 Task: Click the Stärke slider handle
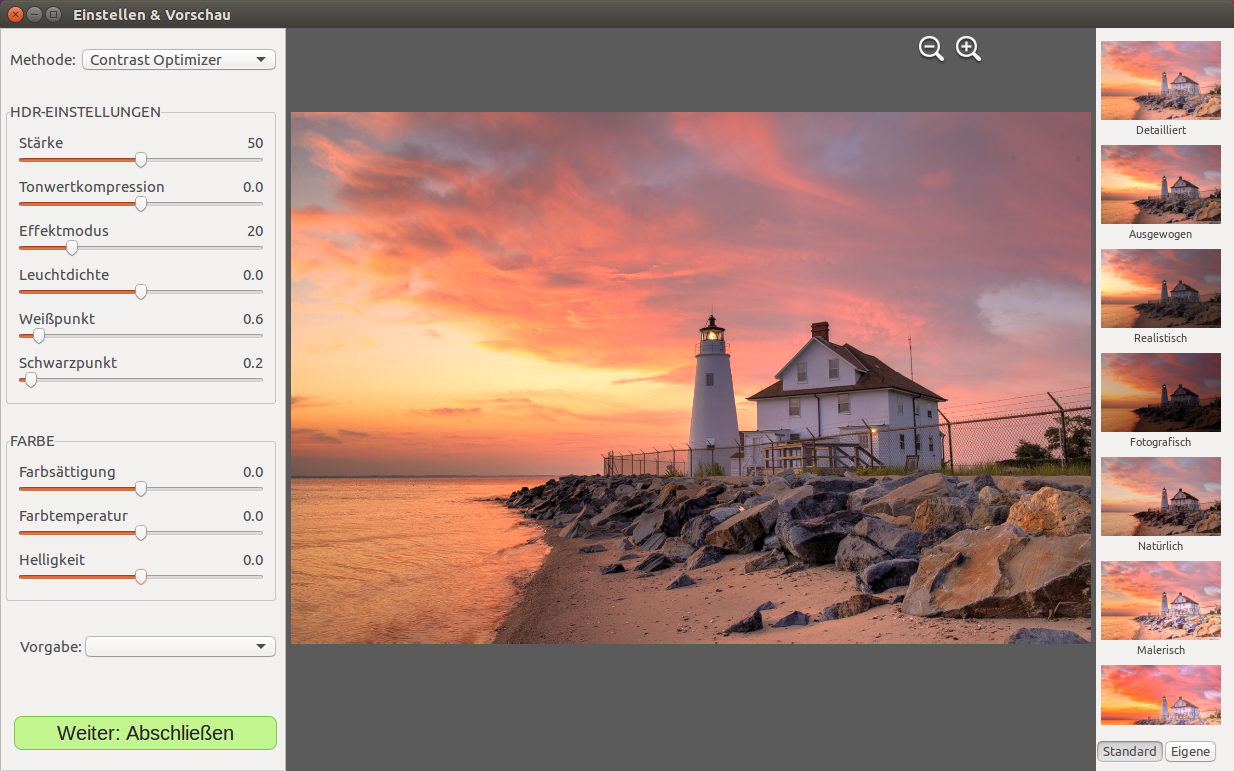(x=141, y=159)
